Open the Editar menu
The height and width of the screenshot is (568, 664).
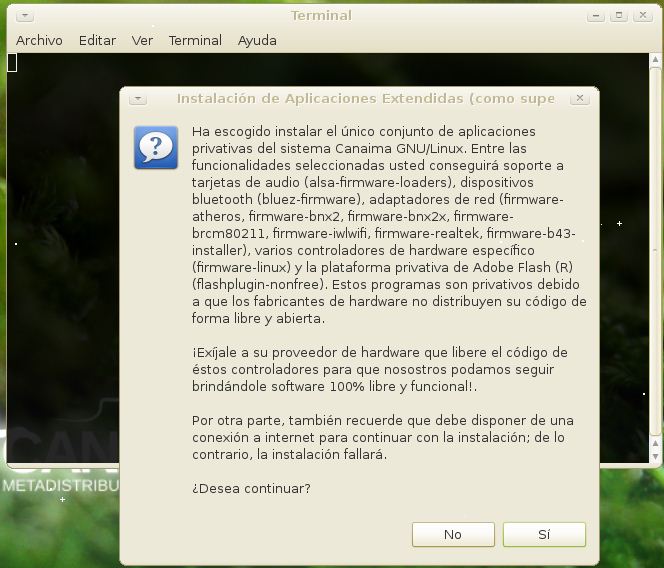[x=97, y=40]
